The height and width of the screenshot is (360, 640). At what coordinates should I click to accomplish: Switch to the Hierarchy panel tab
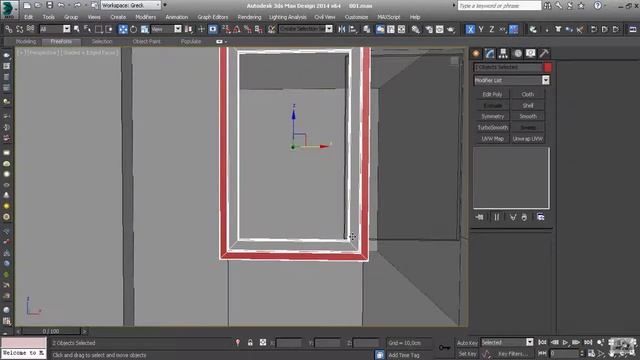(x=503, y=53)
